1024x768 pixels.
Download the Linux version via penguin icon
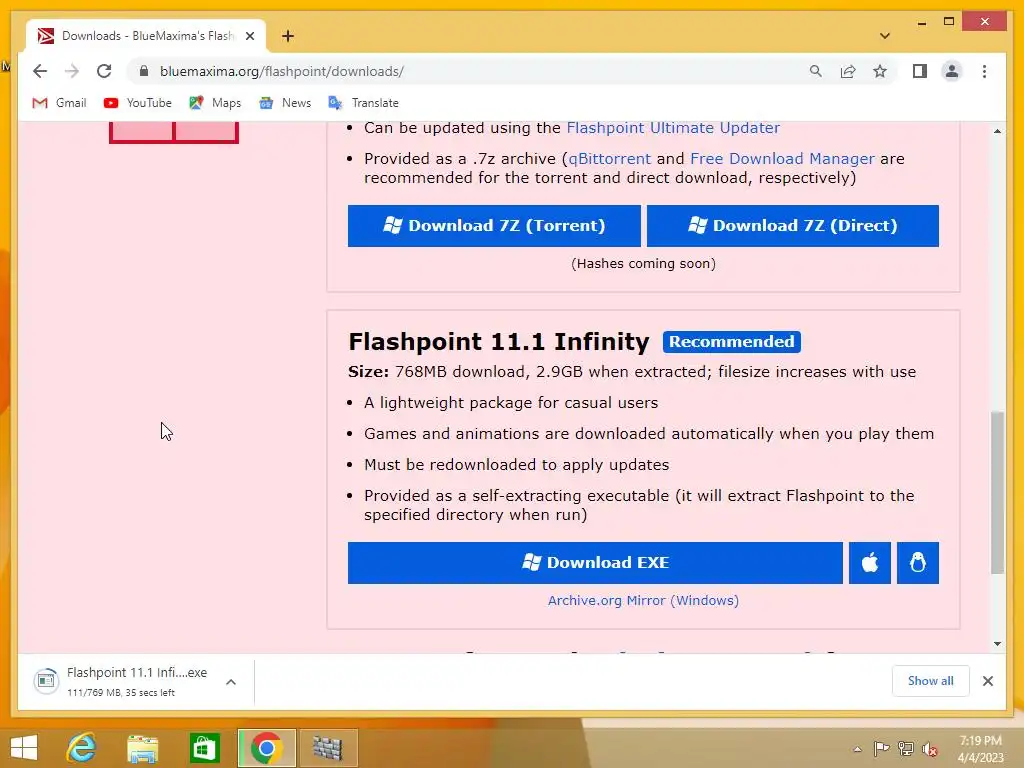coord(918,563)
